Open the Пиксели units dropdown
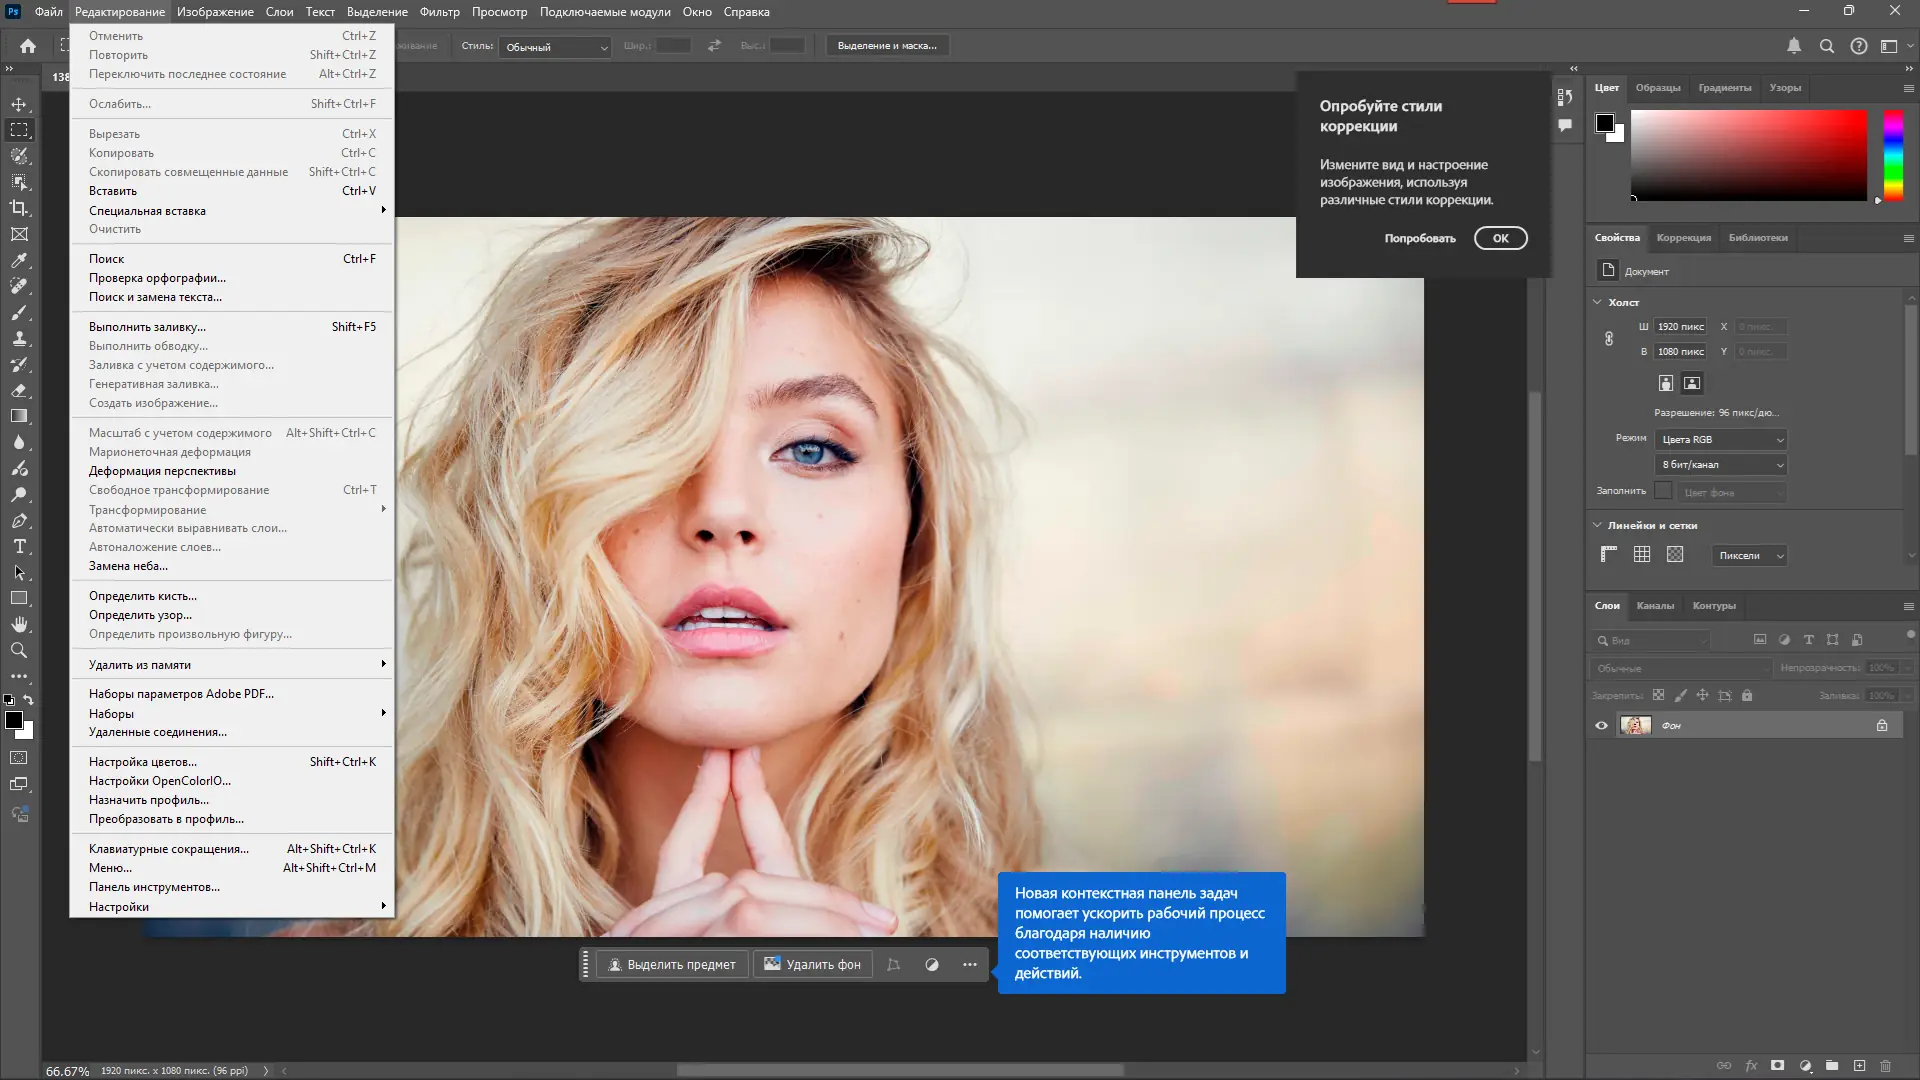 pyautogui.click(x=1749, y=556)
